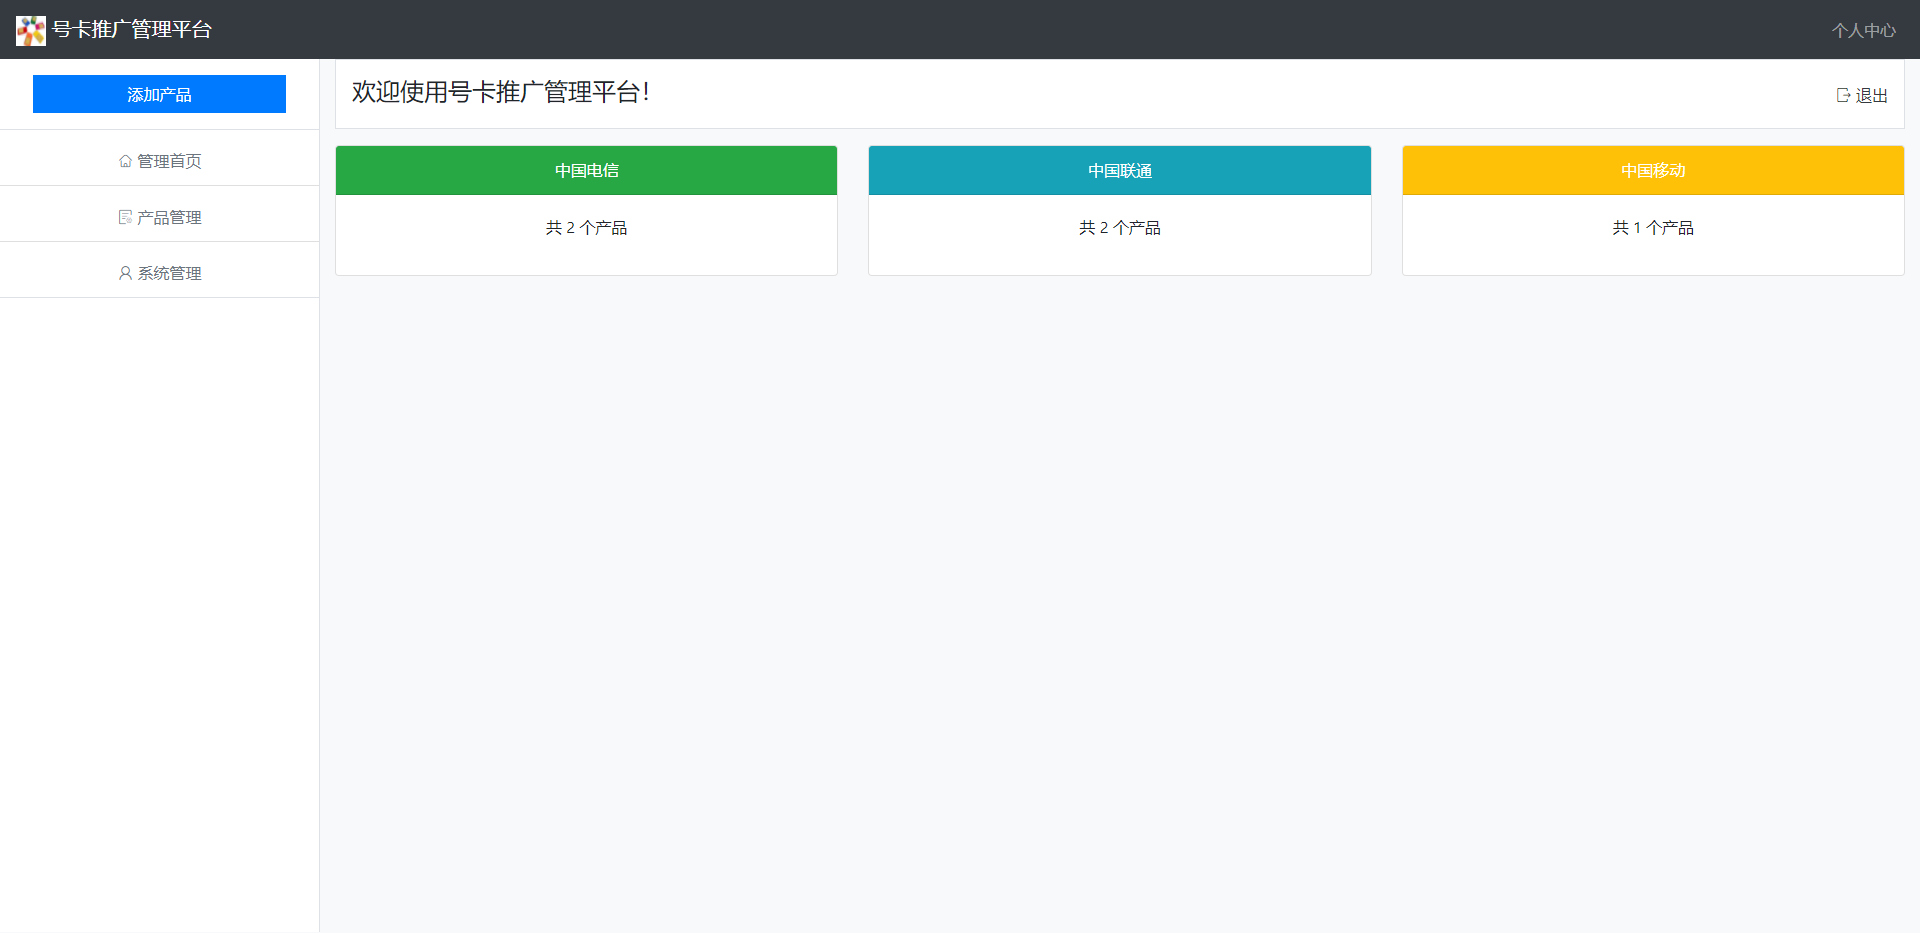Click the colorful platform logo icon
The height and width of the screenshot is (933, 1920).
pyautogui.click(x=31, y=30)
